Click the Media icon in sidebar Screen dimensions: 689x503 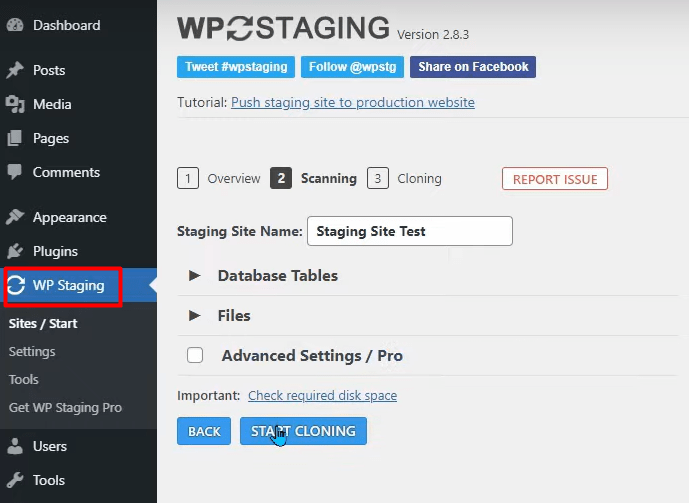click(x=15, y=104)
